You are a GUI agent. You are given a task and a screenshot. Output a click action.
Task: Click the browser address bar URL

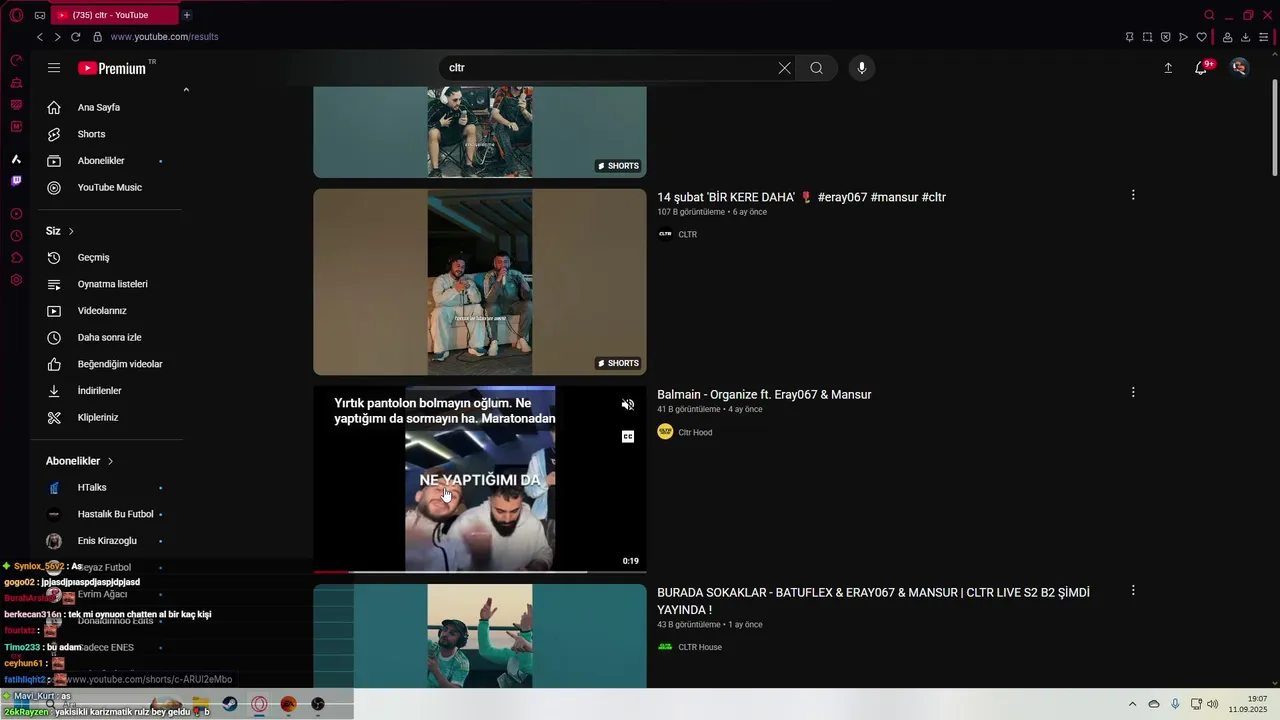pyautogui.click(x=164, y=37)
